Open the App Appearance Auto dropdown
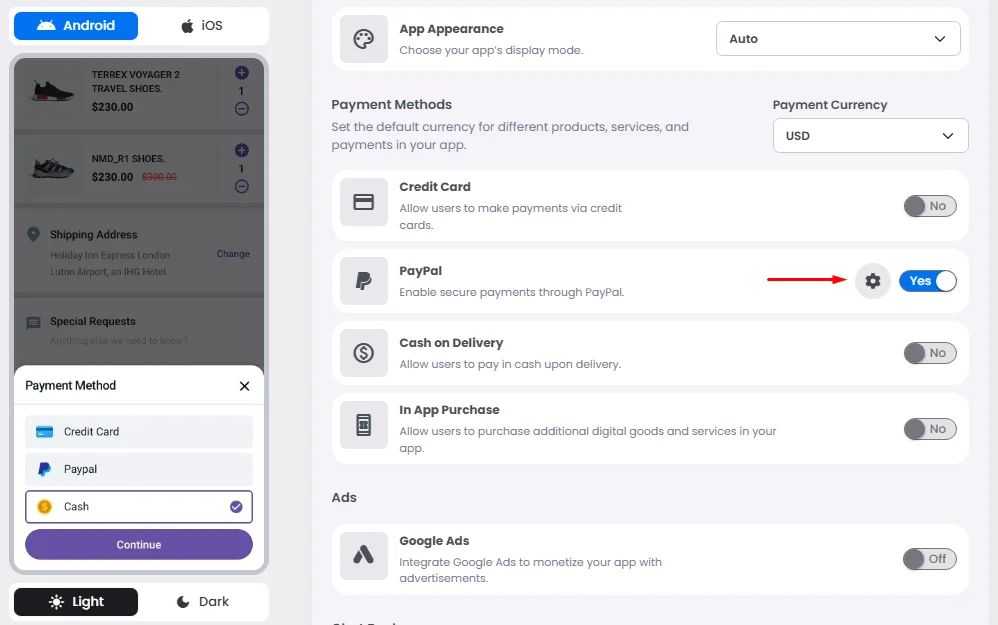The height and width of the screenshot is (625, 998). (838, 39)
